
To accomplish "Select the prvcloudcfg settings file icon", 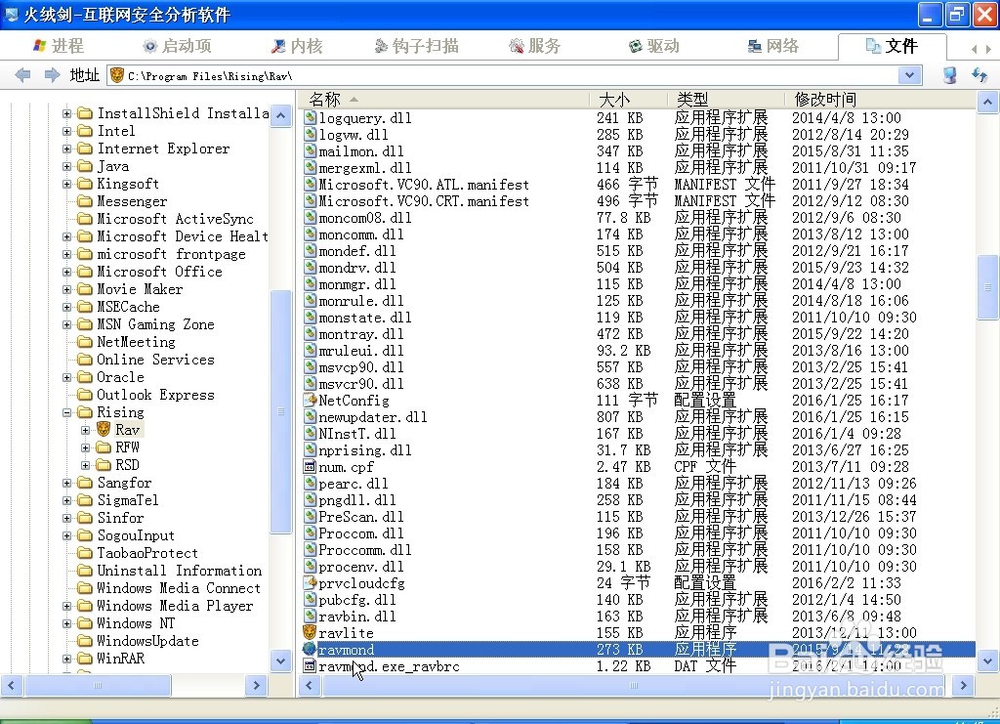I will [310, 582].
